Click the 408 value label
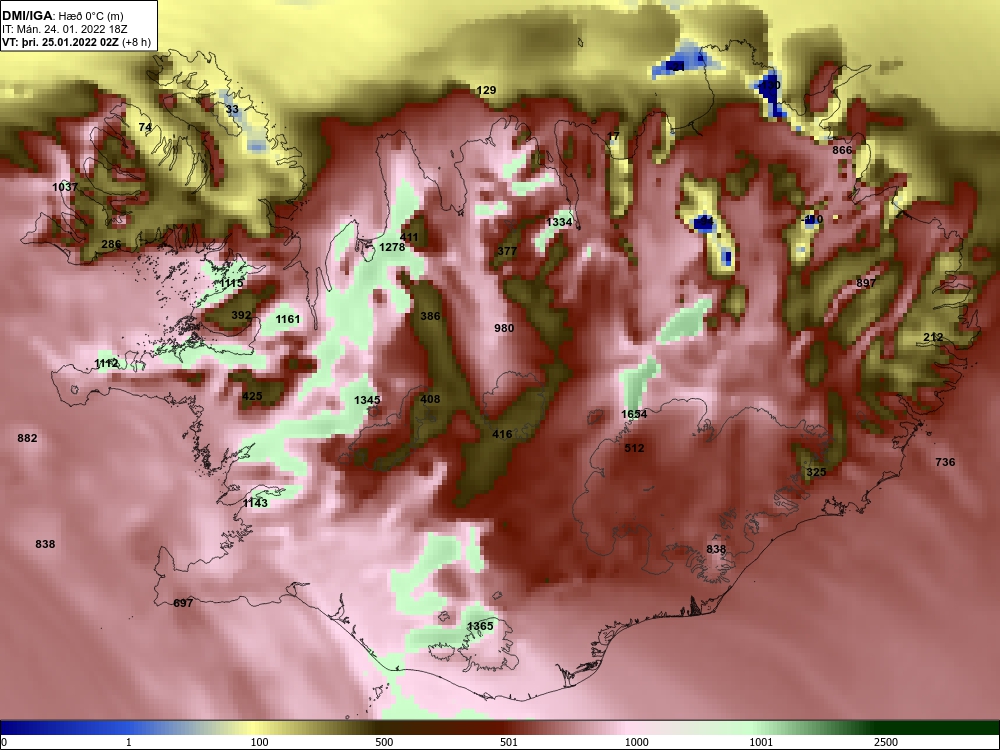The height and width of the screenshot is (750, 1000). coord(430,399)
